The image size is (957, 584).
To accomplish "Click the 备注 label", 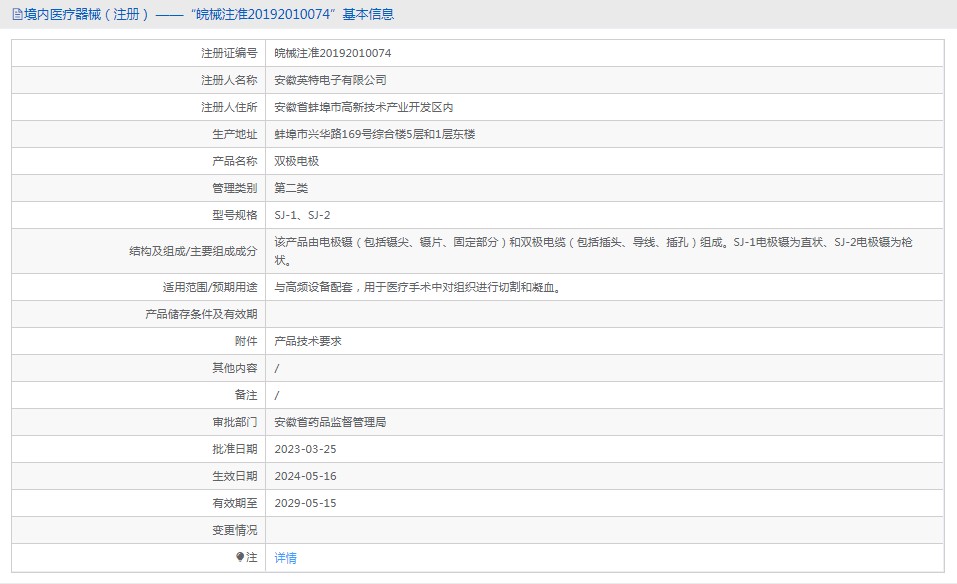I will (246, 395).
